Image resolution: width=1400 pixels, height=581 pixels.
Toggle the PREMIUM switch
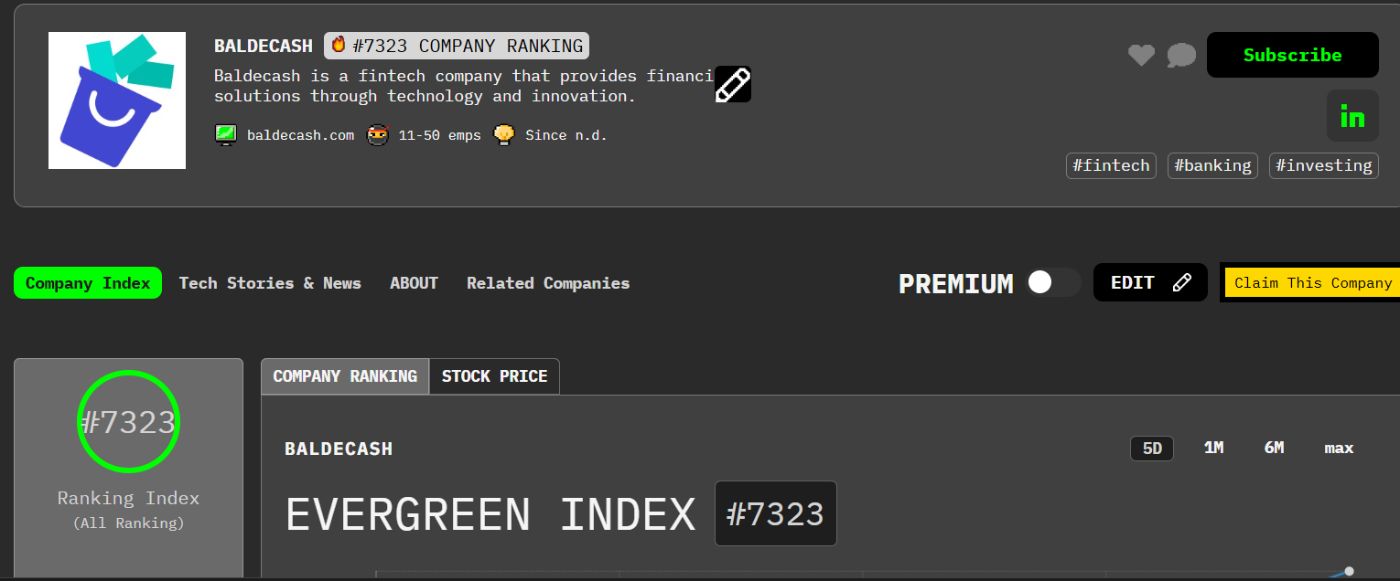click(1053, 283)
